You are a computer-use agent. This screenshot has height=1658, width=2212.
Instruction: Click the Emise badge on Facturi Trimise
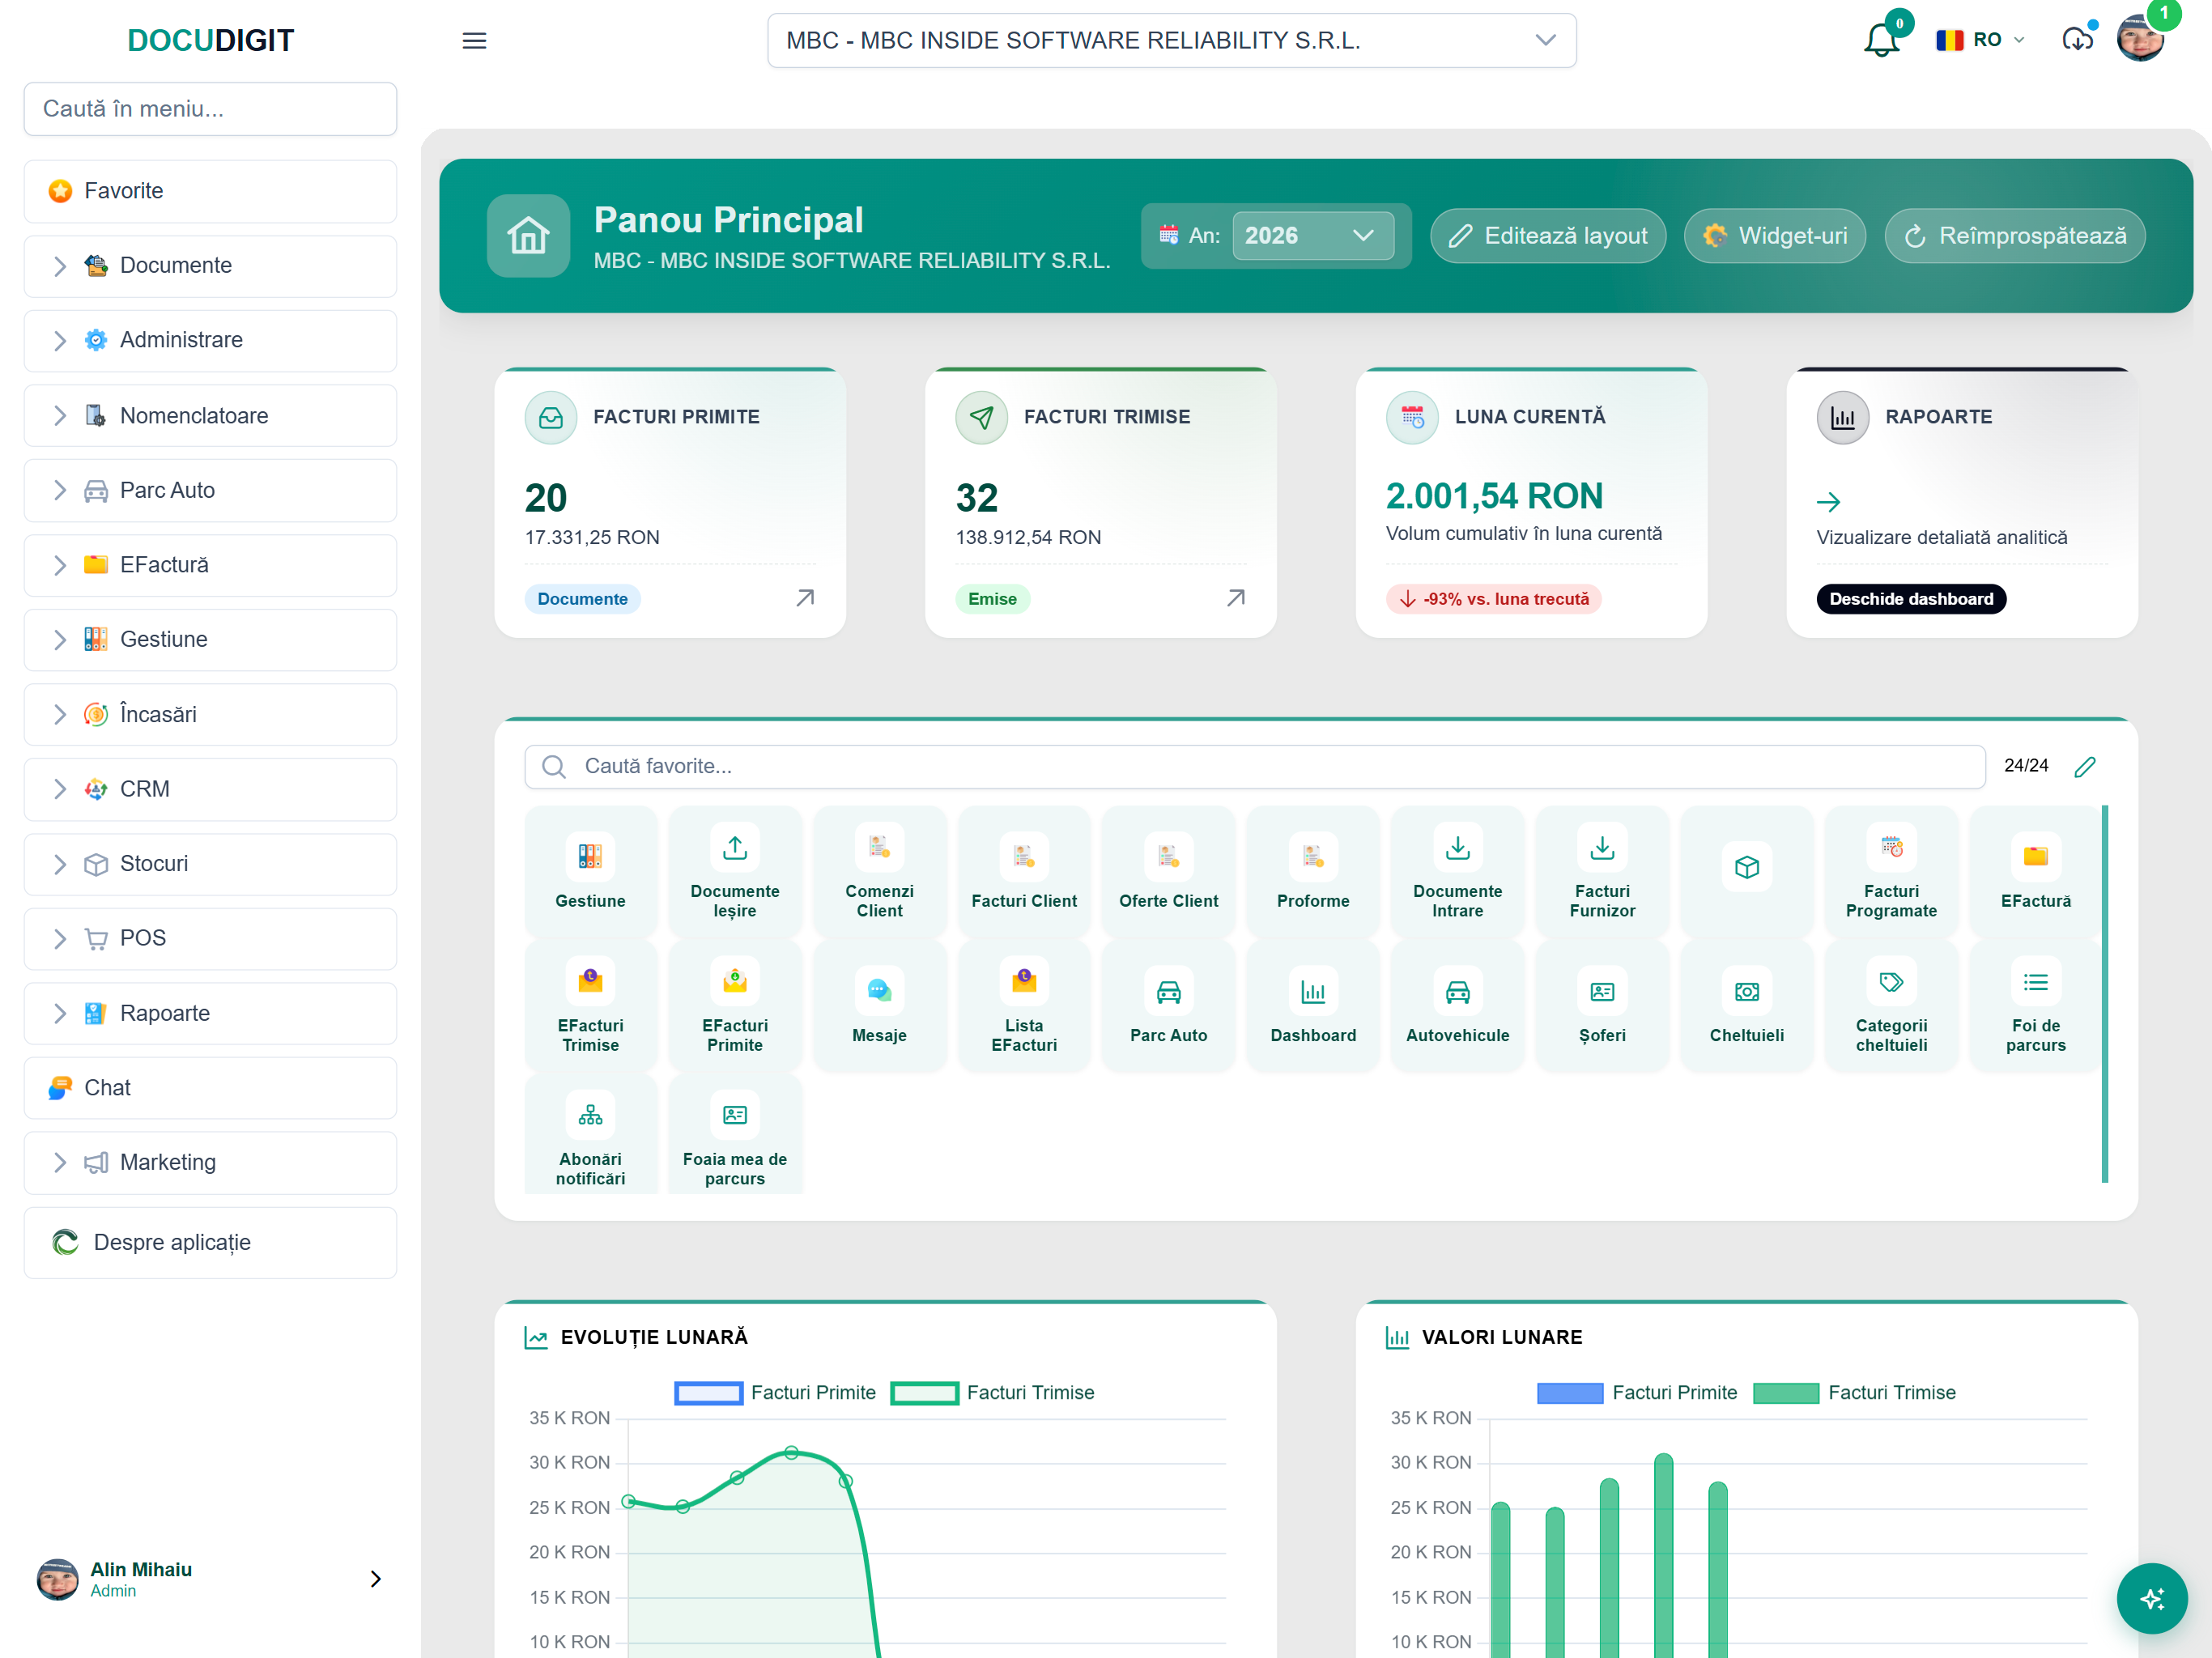click(x=992, y=599)
